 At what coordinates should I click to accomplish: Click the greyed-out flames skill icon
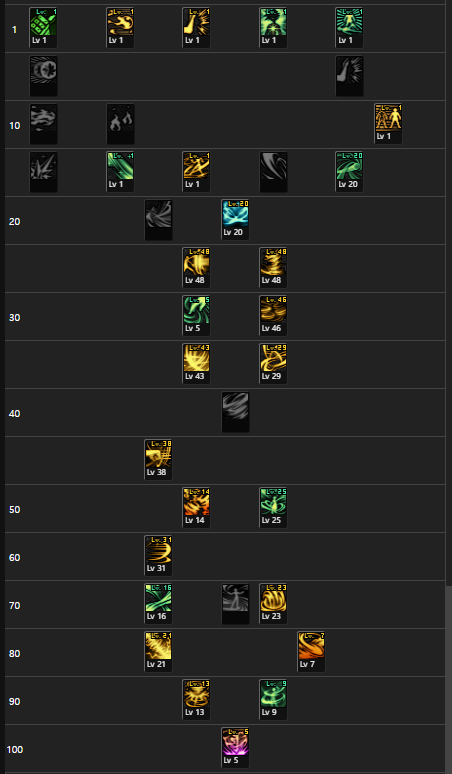click(x=120, y=123)
